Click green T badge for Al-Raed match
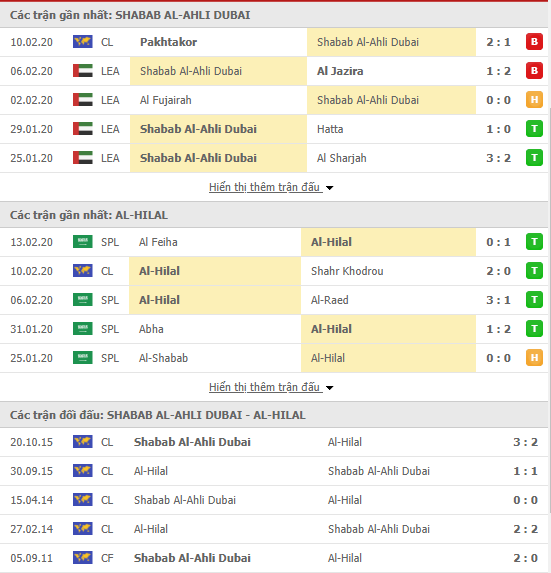The width and height of the screenshot is (551, 573). (x=534, y=300)
